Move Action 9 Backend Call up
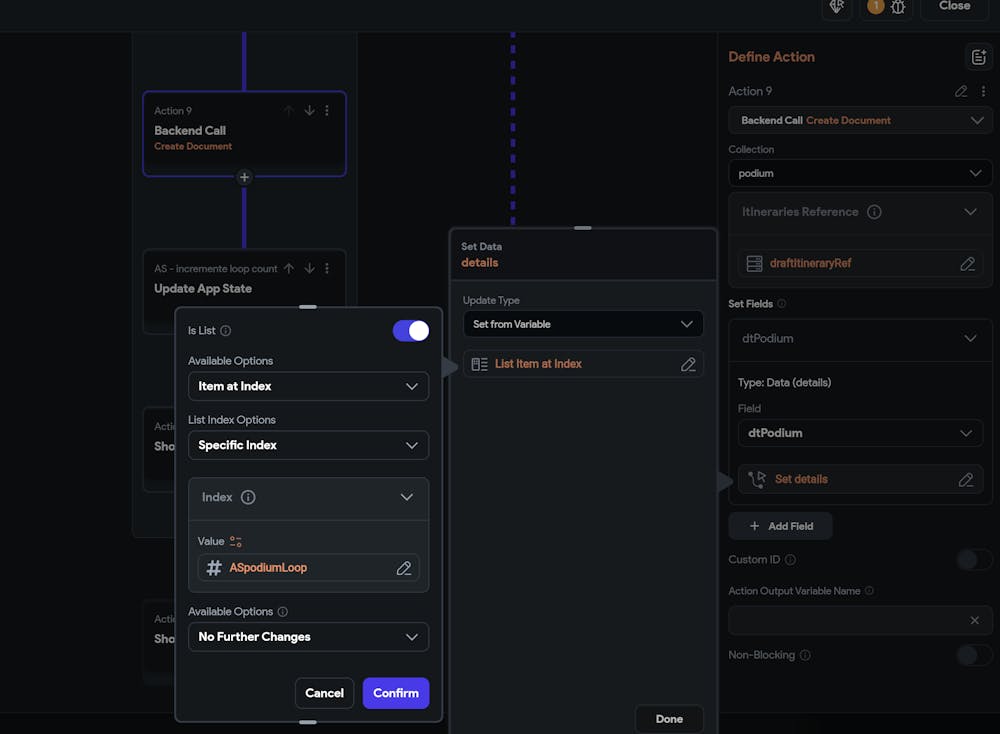Screen dimensions: 1000x734 [x=289, y=110]
